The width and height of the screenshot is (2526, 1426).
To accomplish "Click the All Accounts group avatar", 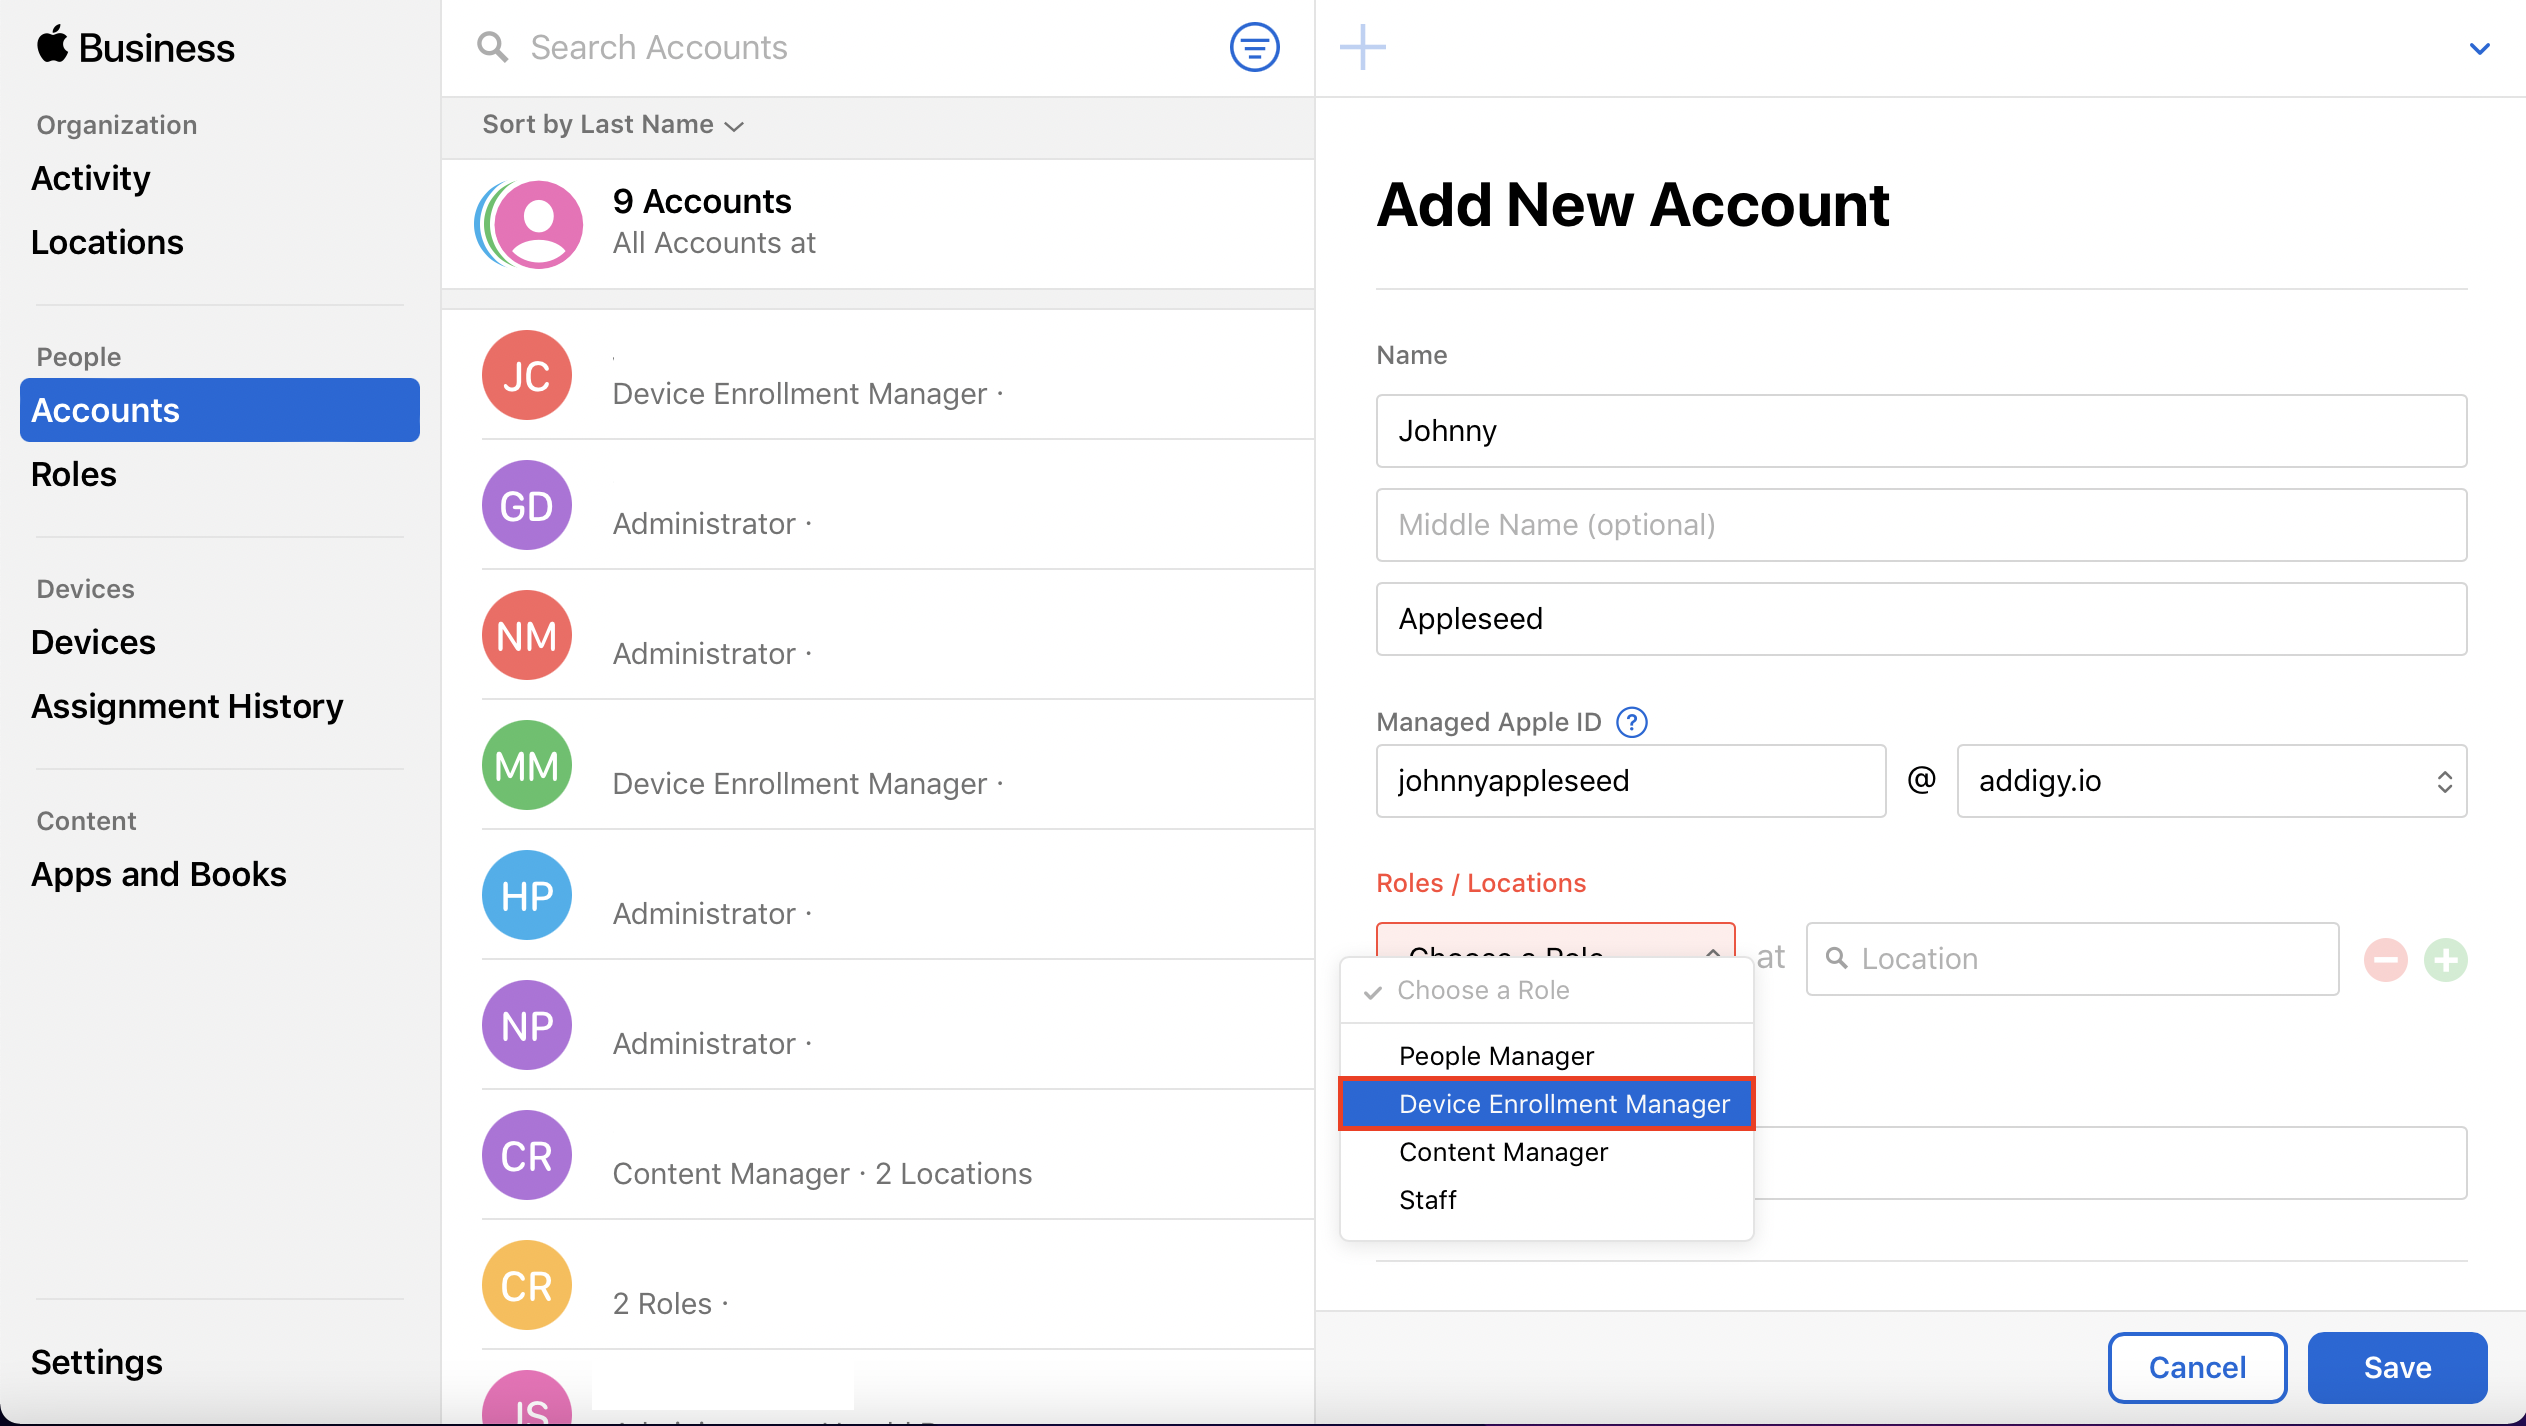I will point(529,224).
